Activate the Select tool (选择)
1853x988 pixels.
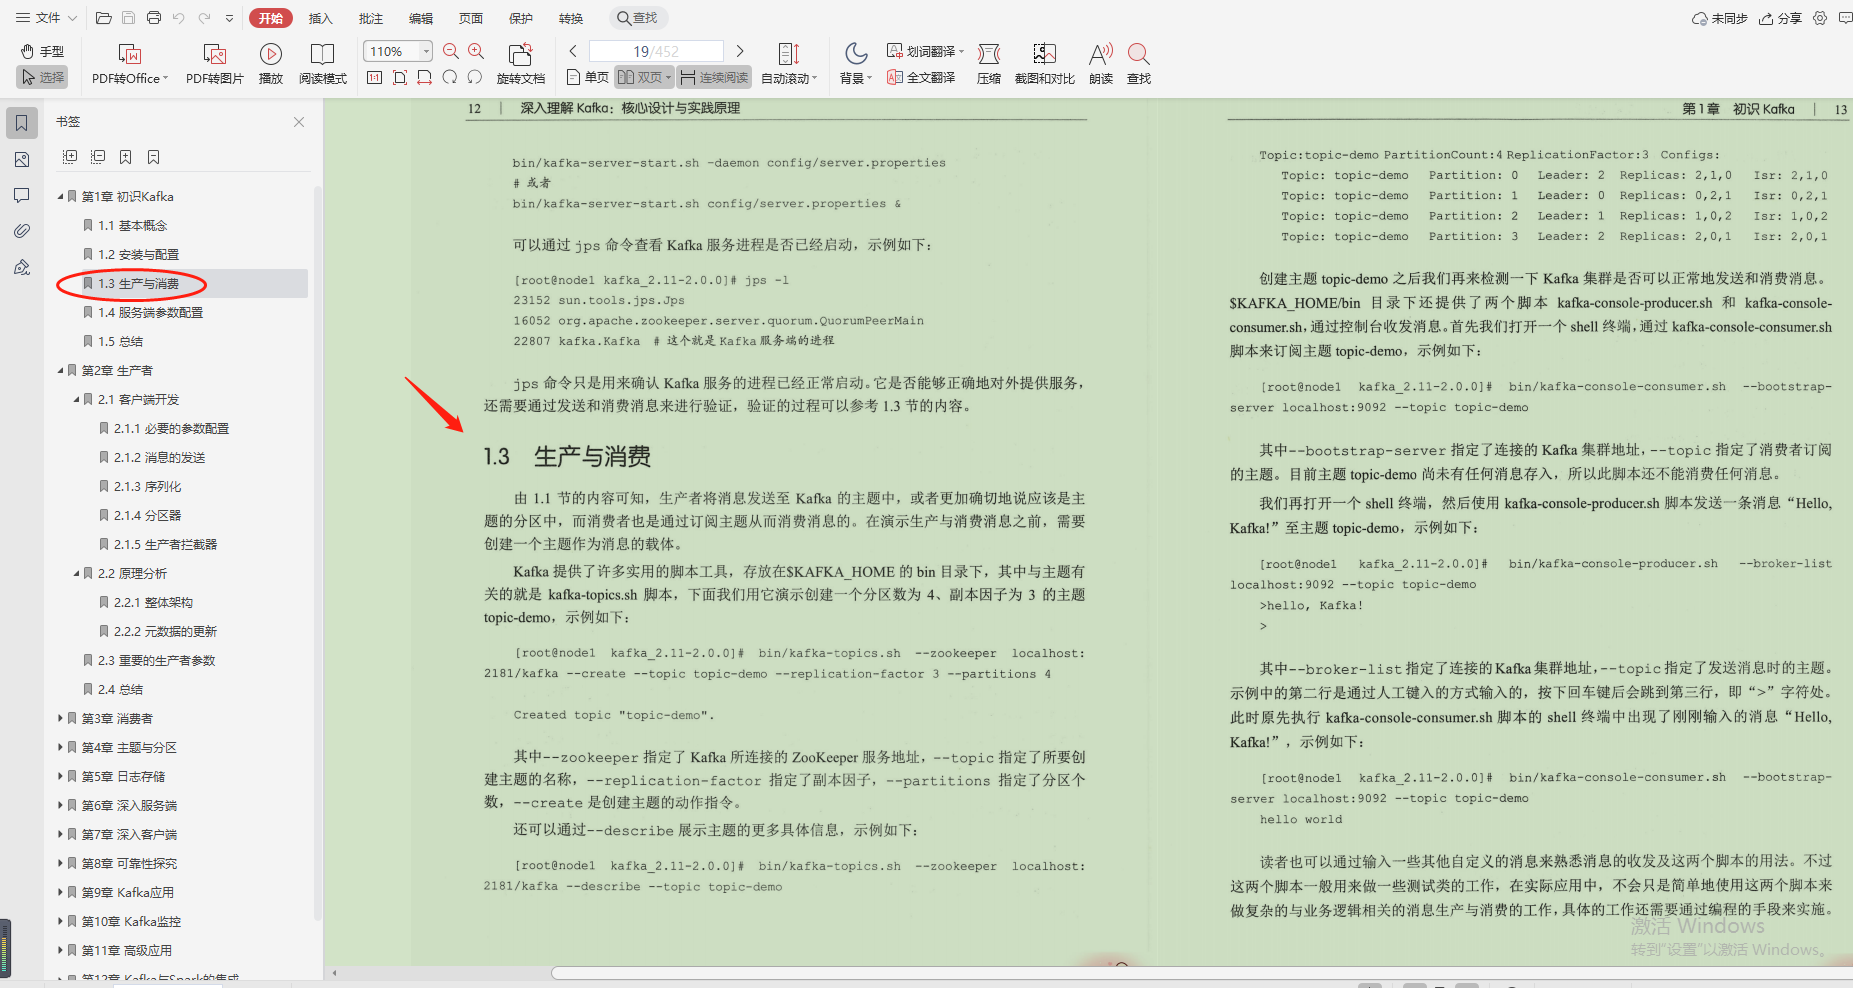42,77
